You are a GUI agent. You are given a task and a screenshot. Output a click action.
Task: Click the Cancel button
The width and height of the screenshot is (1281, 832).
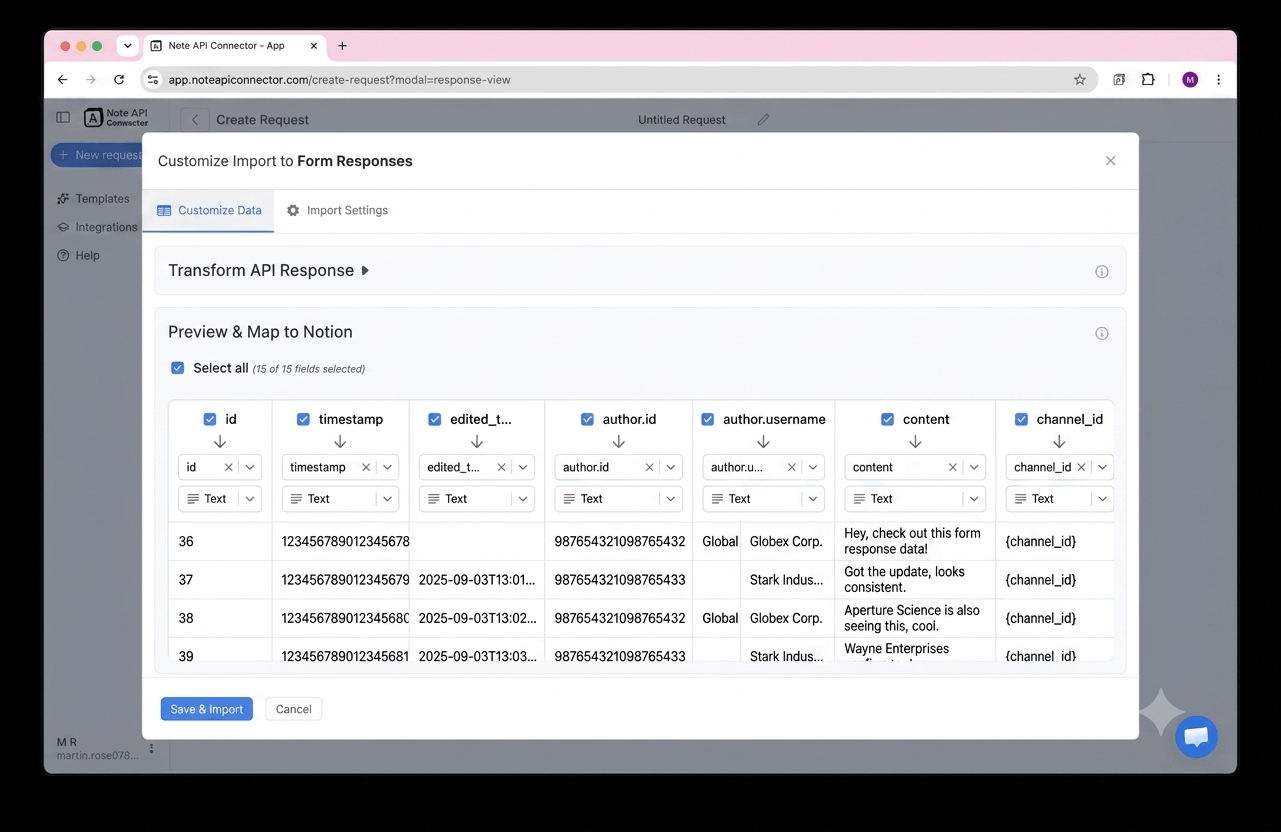point(294,709)
